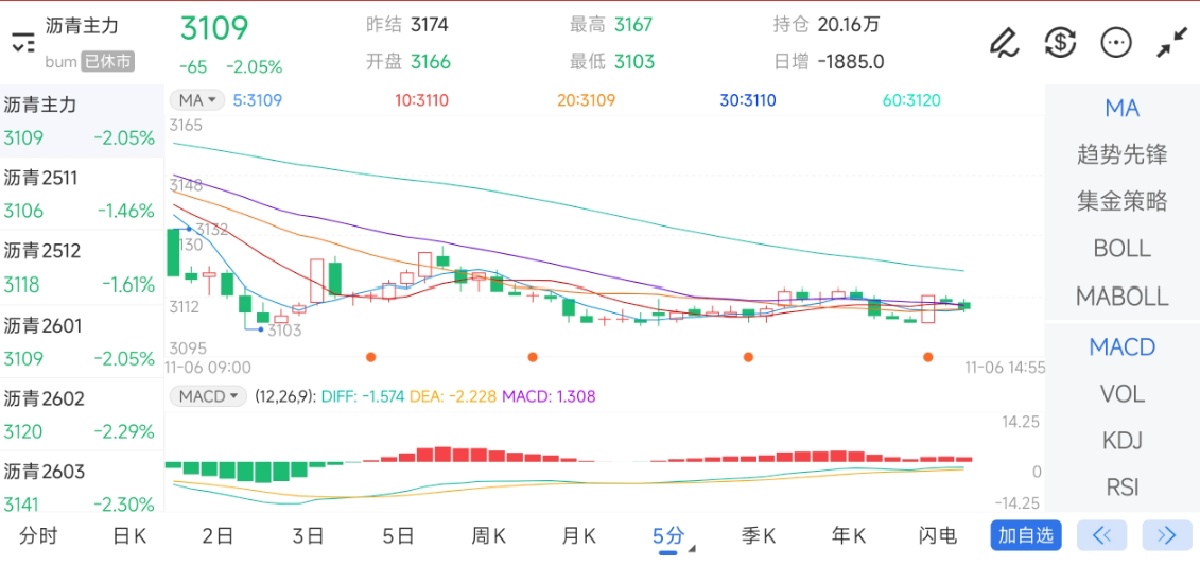Select contract 沥青2512
This screenshot has height=572, width=1200.
point(80,267)
